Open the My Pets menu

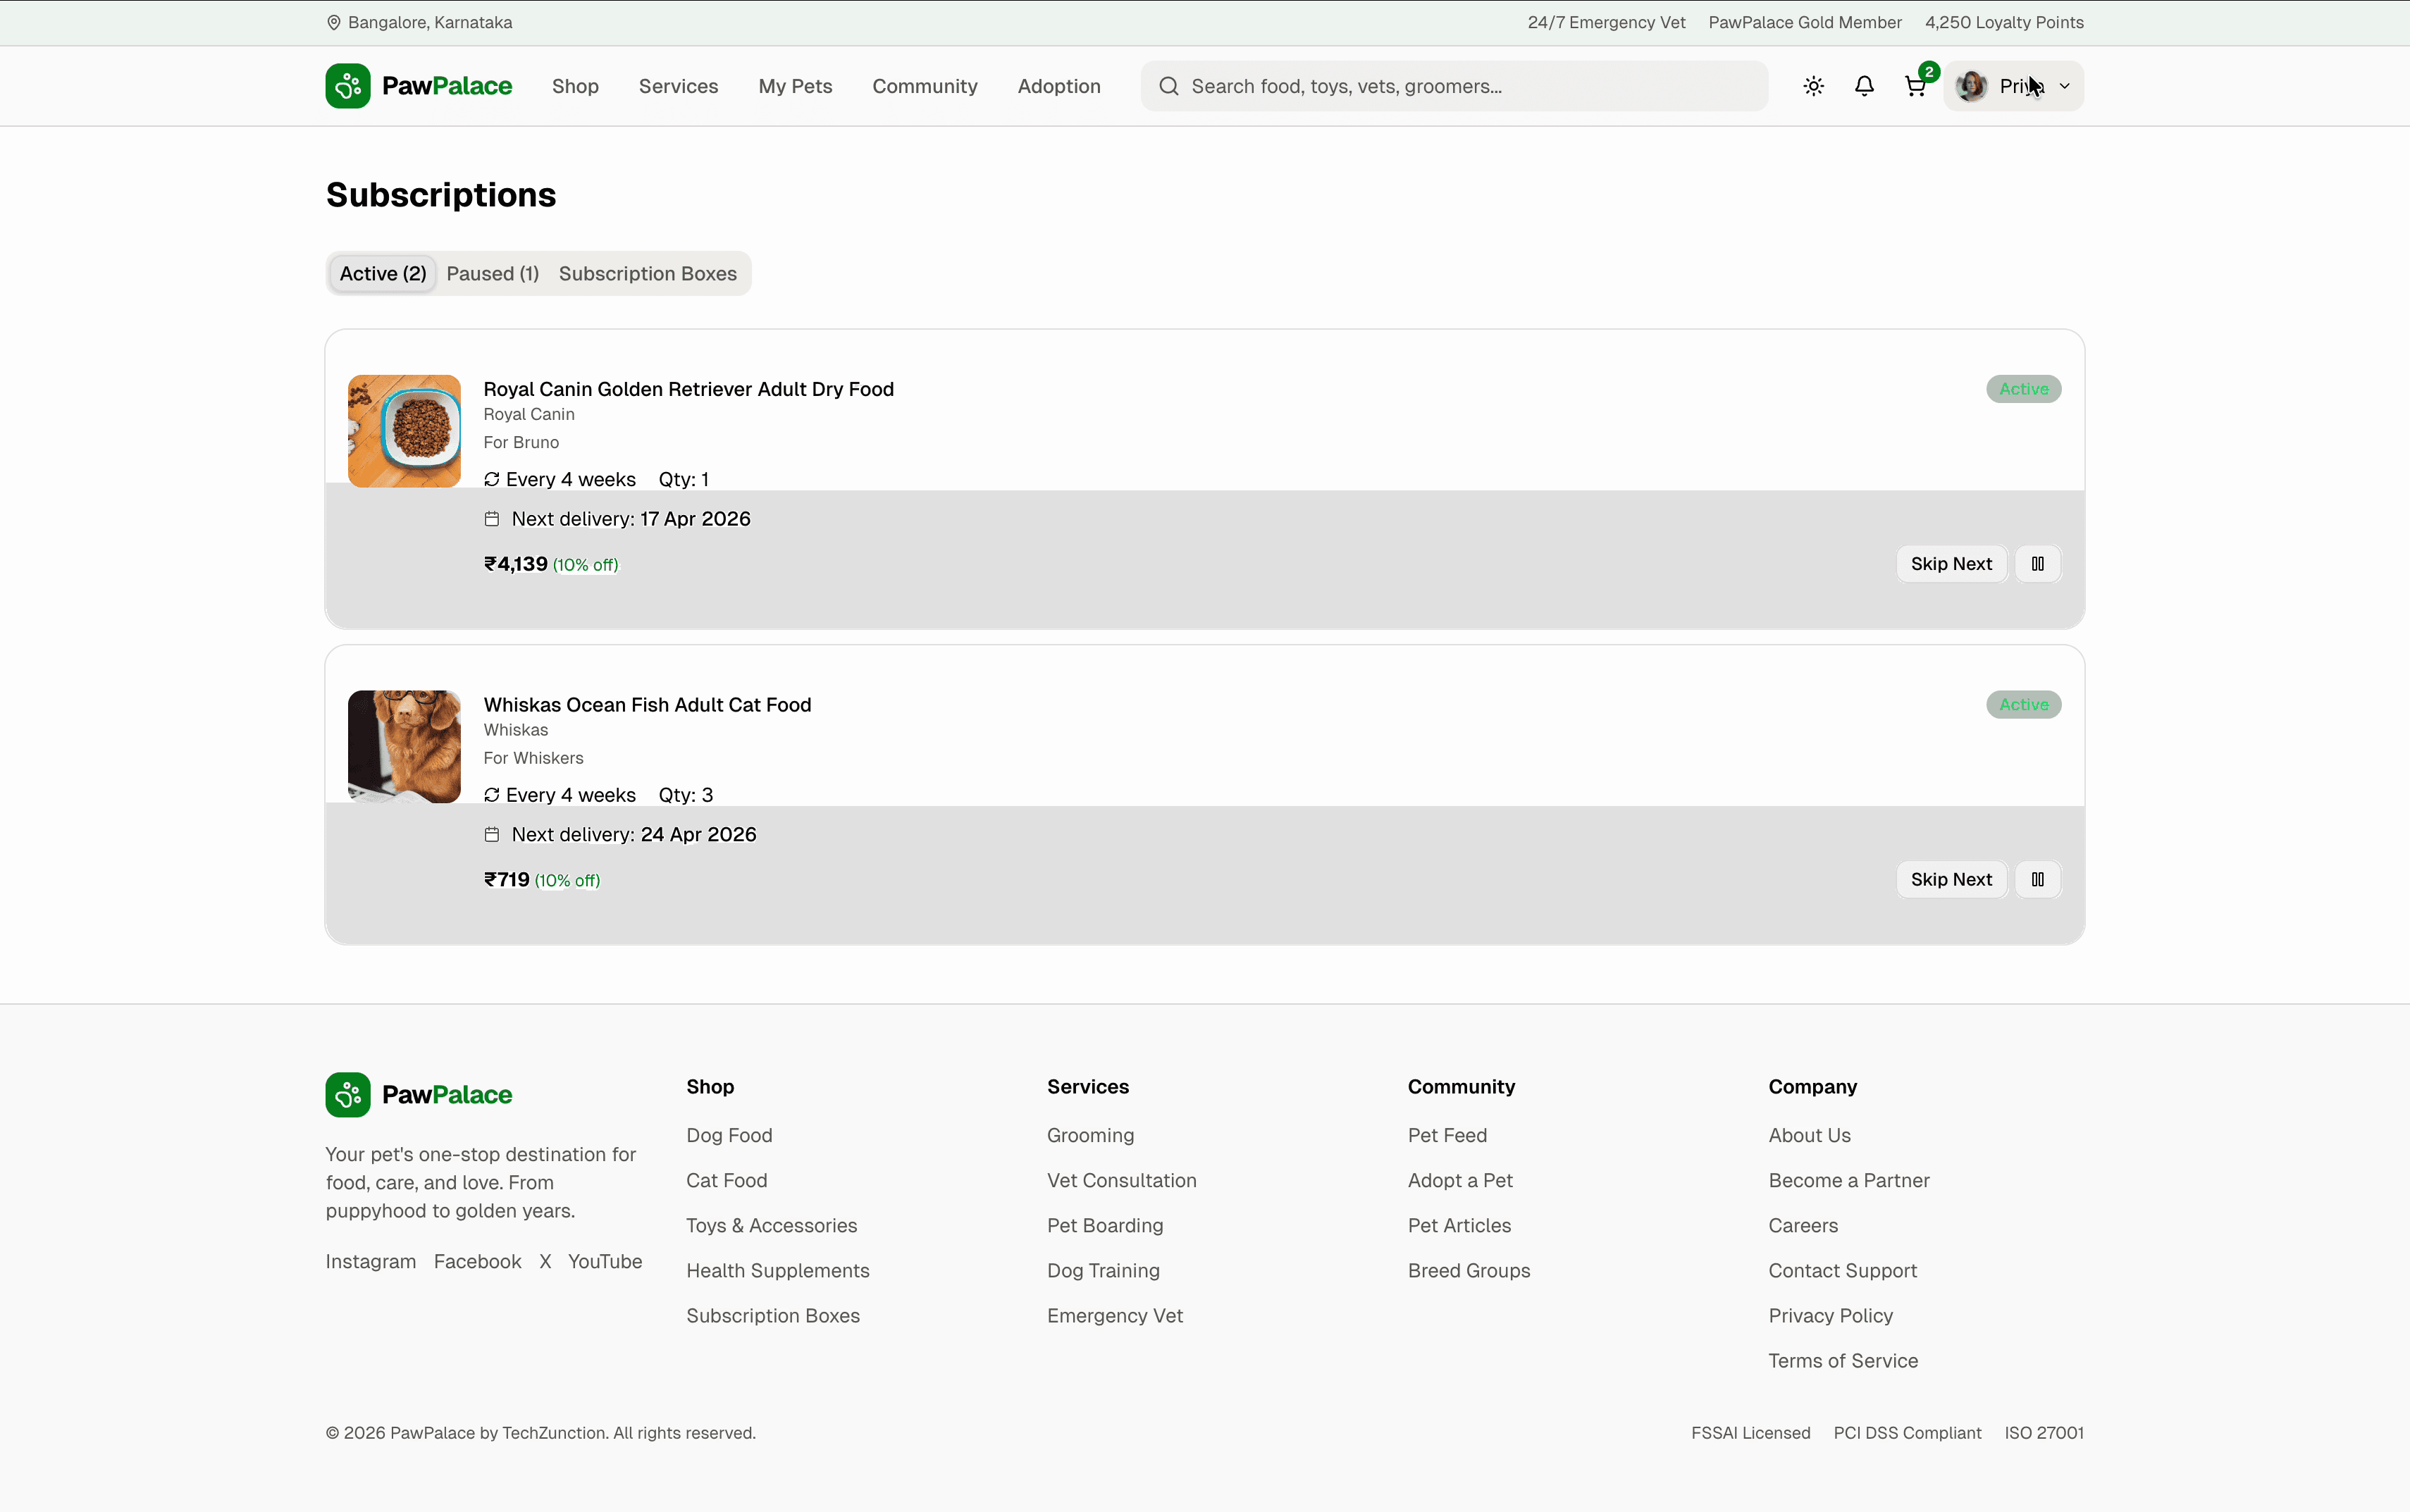tap(794, 86)
